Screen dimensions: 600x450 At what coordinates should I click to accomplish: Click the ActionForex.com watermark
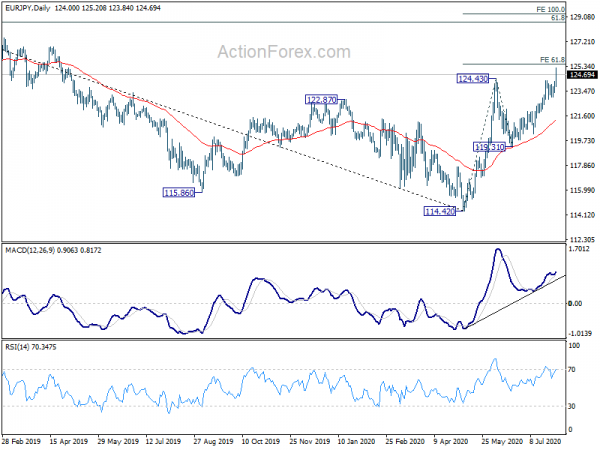[284, 52]
